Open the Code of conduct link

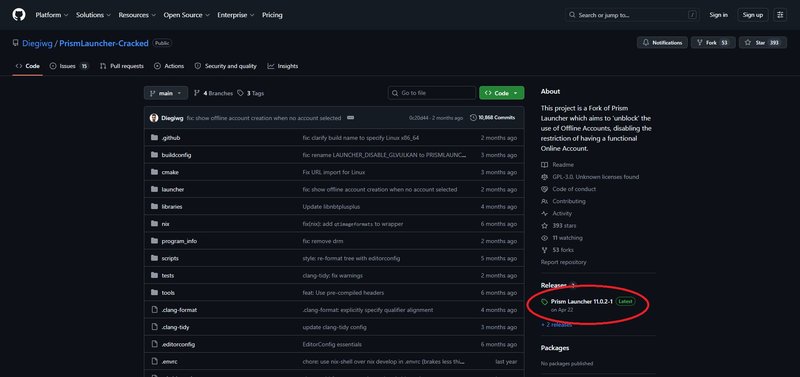tap(574, 189)
